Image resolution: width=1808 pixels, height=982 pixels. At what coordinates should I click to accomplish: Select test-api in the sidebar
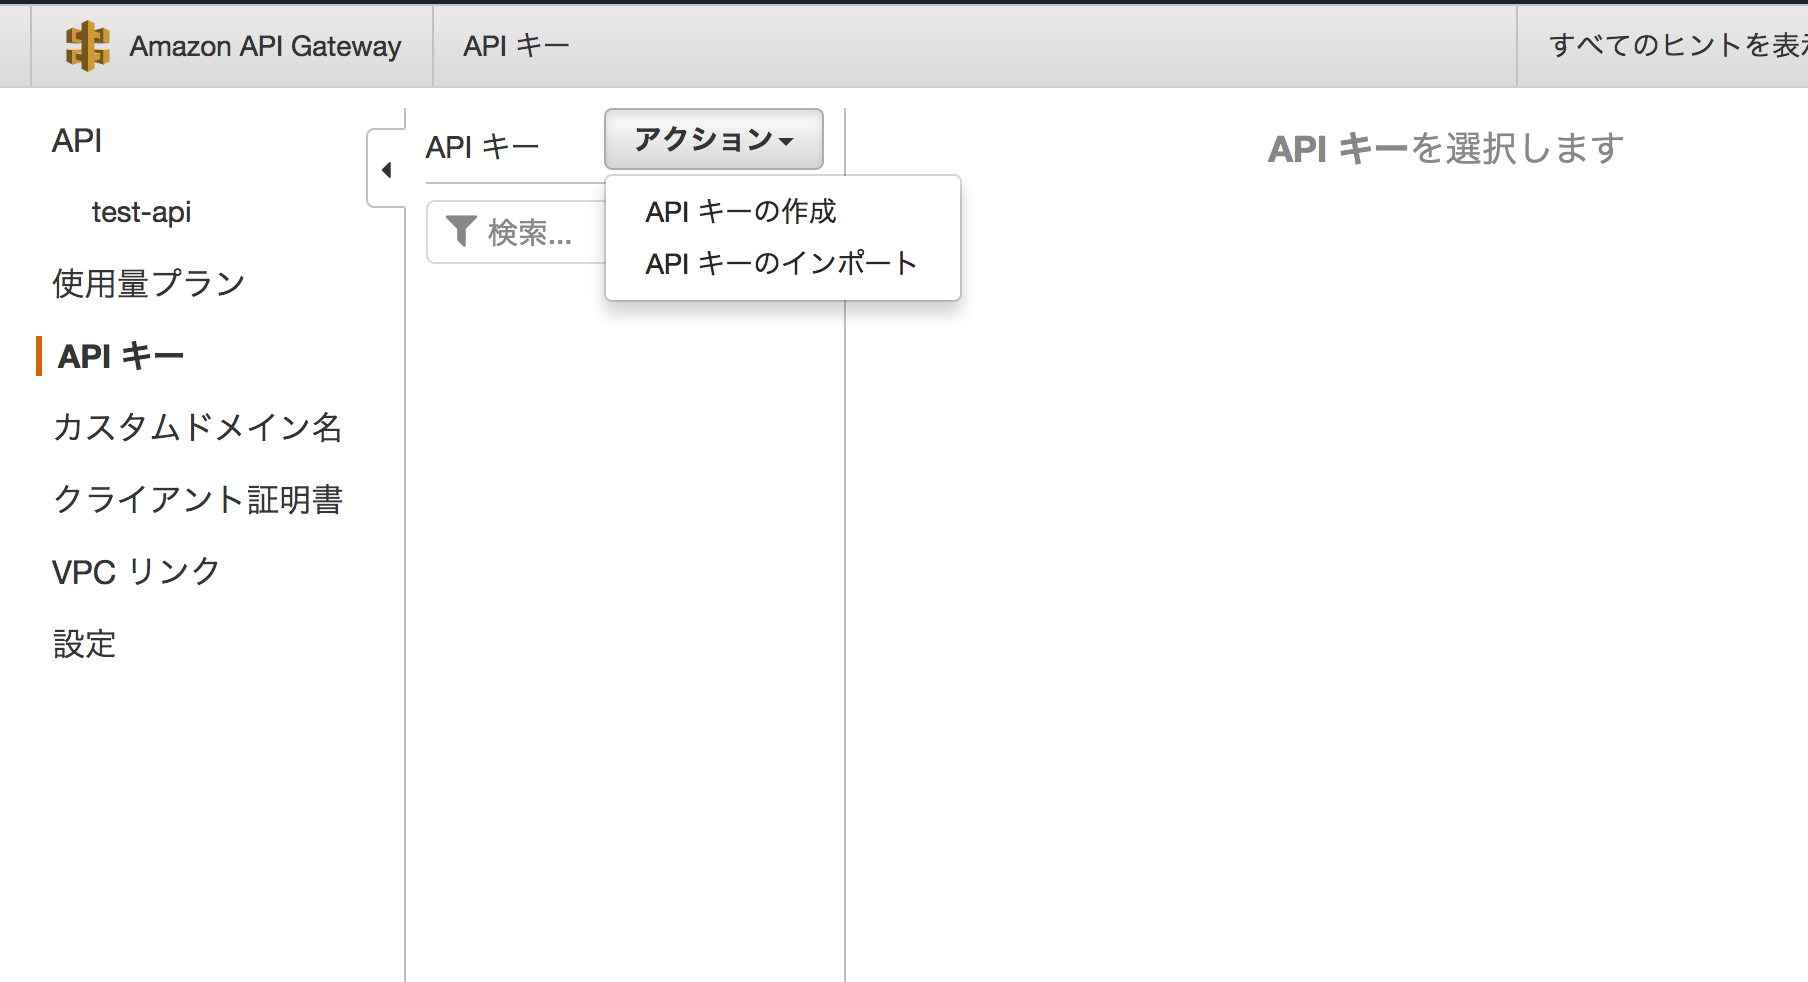tap(141, 212)
